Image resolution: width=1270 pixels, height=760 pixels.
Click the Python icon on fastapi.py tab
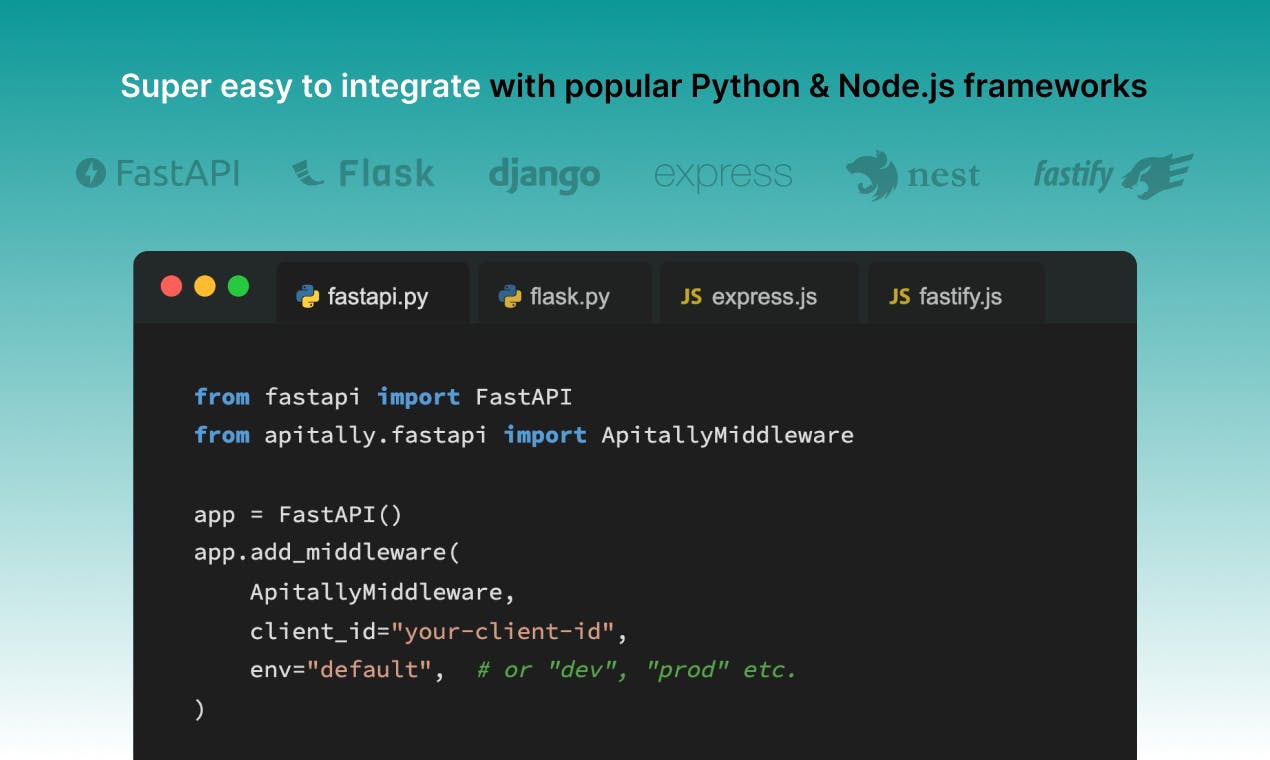[x=307, y=296]
